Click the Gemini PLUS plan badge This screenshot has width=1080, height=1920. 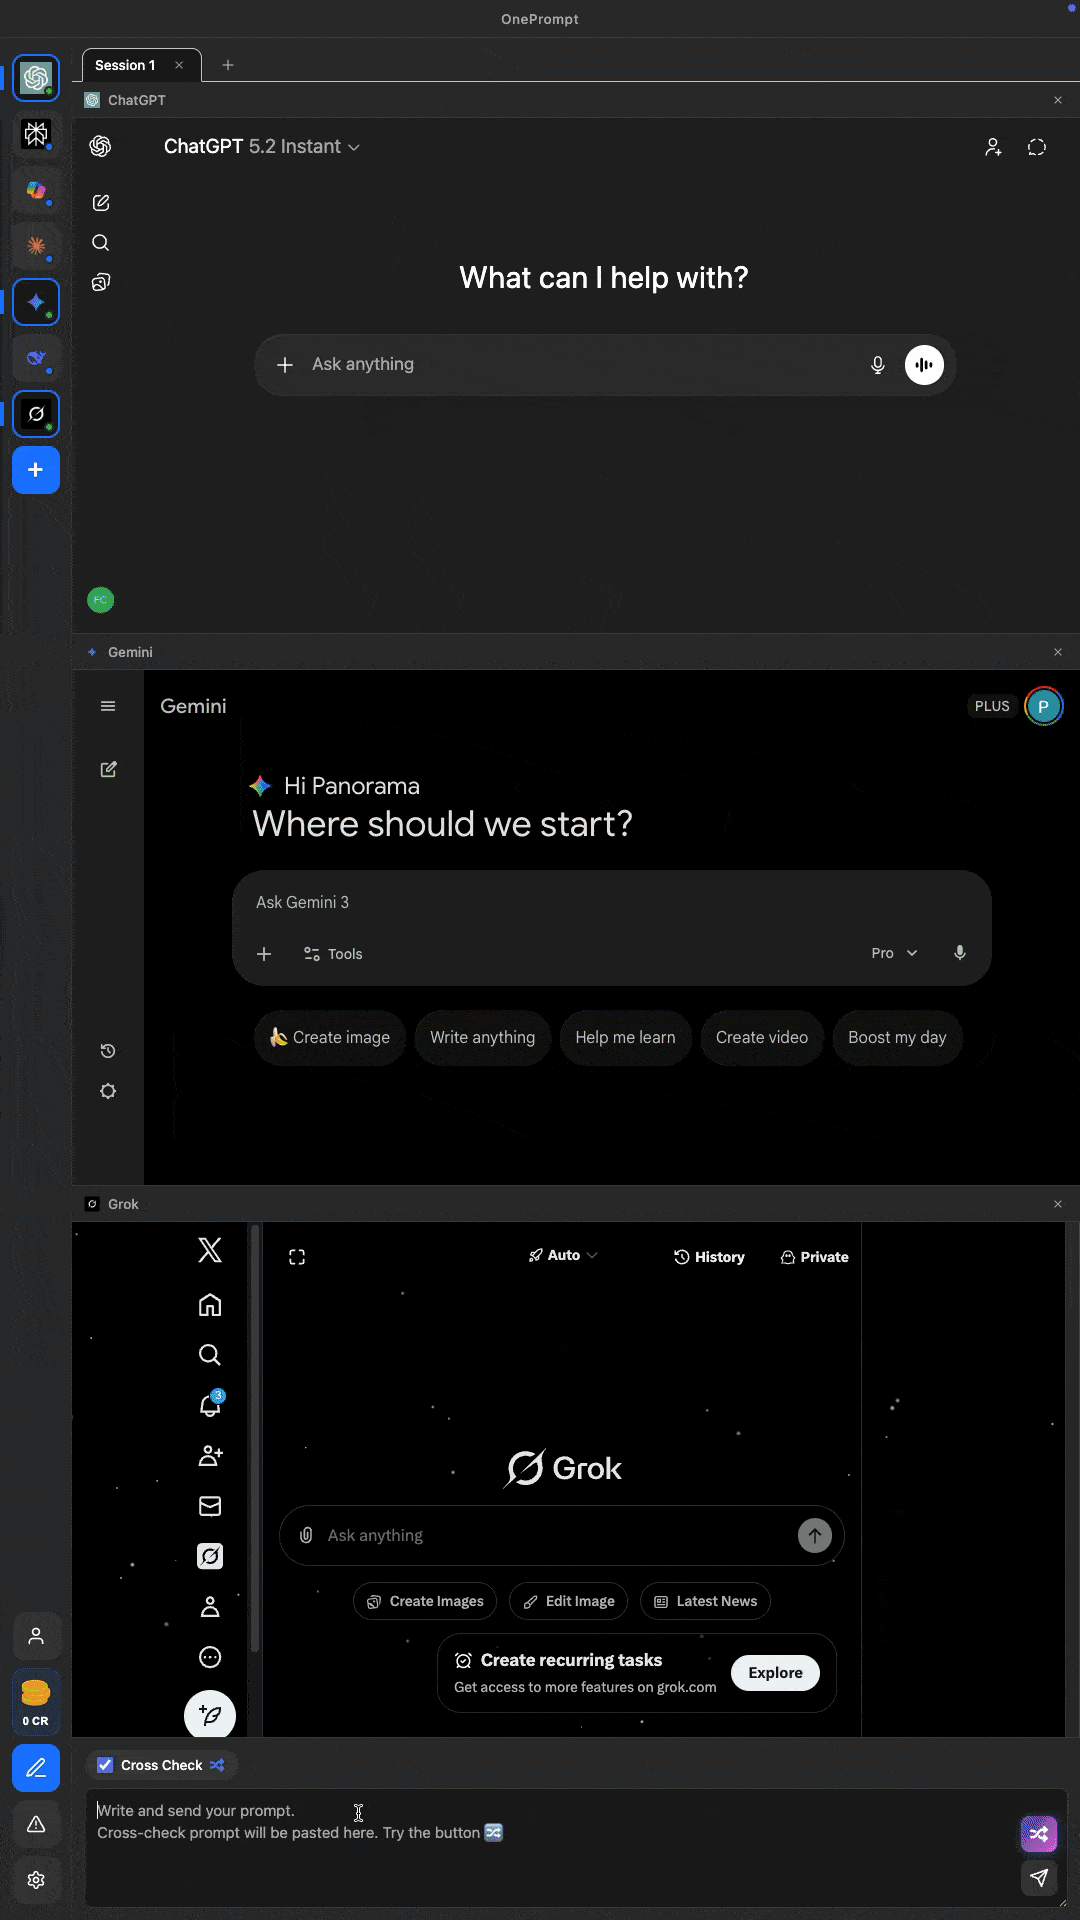[x=992, y=706]
